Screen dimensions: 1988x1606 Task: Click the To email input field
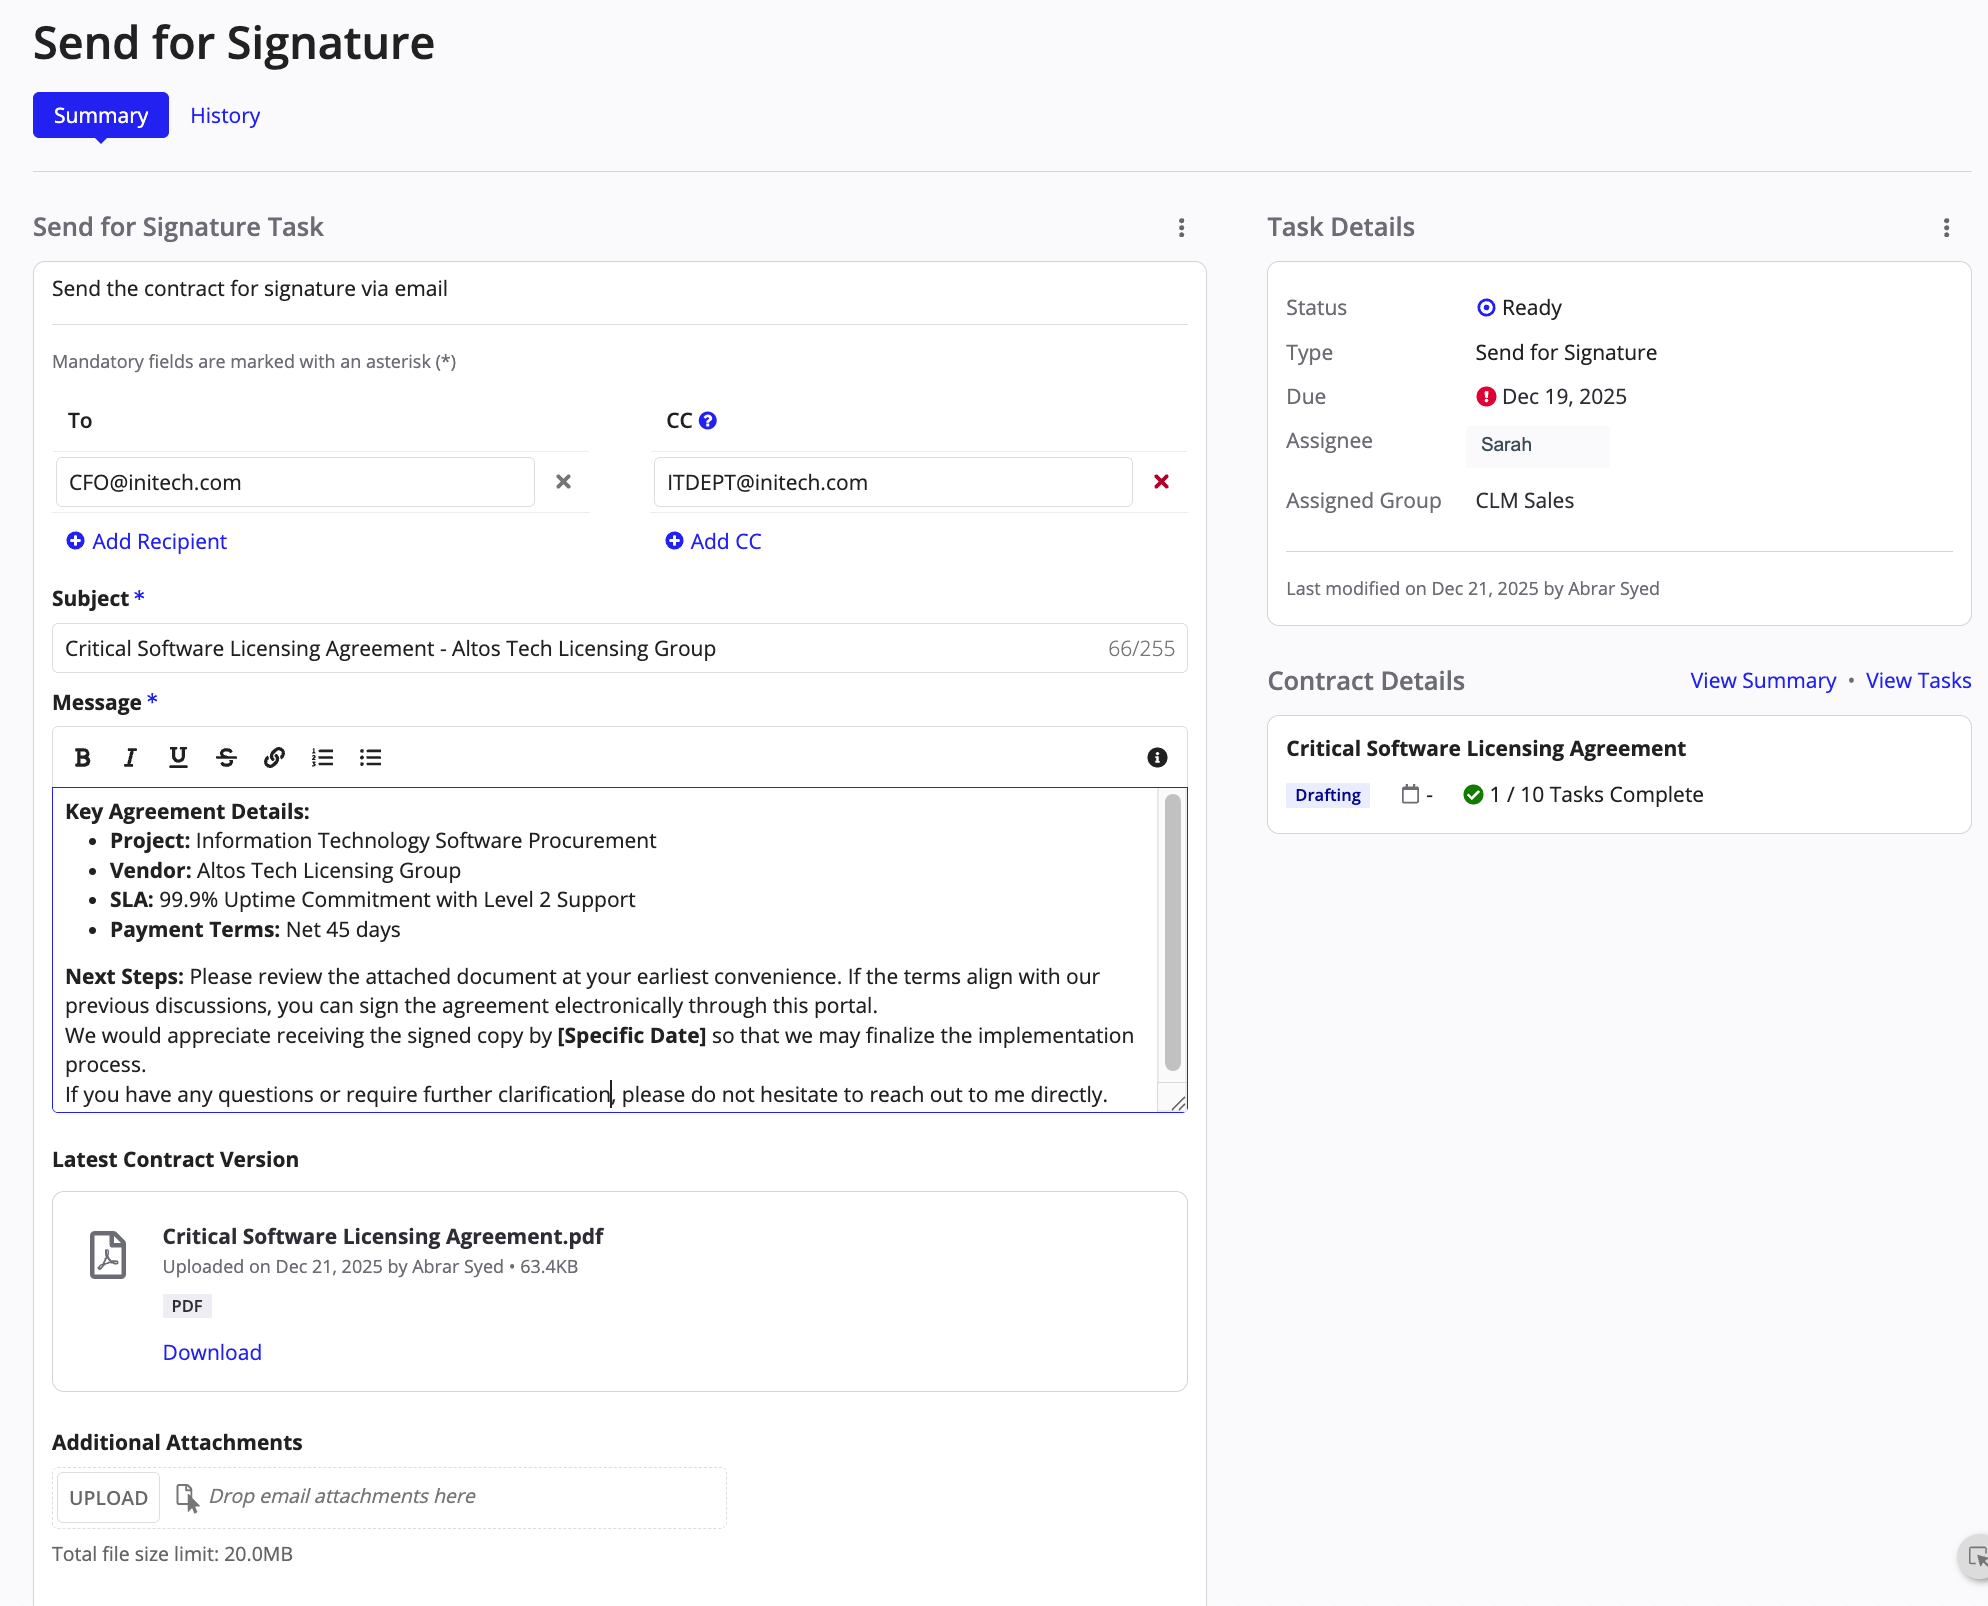[295, 482]
